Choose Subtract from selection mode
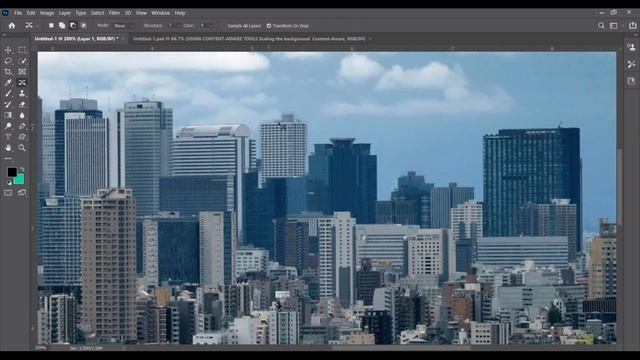 73,26
